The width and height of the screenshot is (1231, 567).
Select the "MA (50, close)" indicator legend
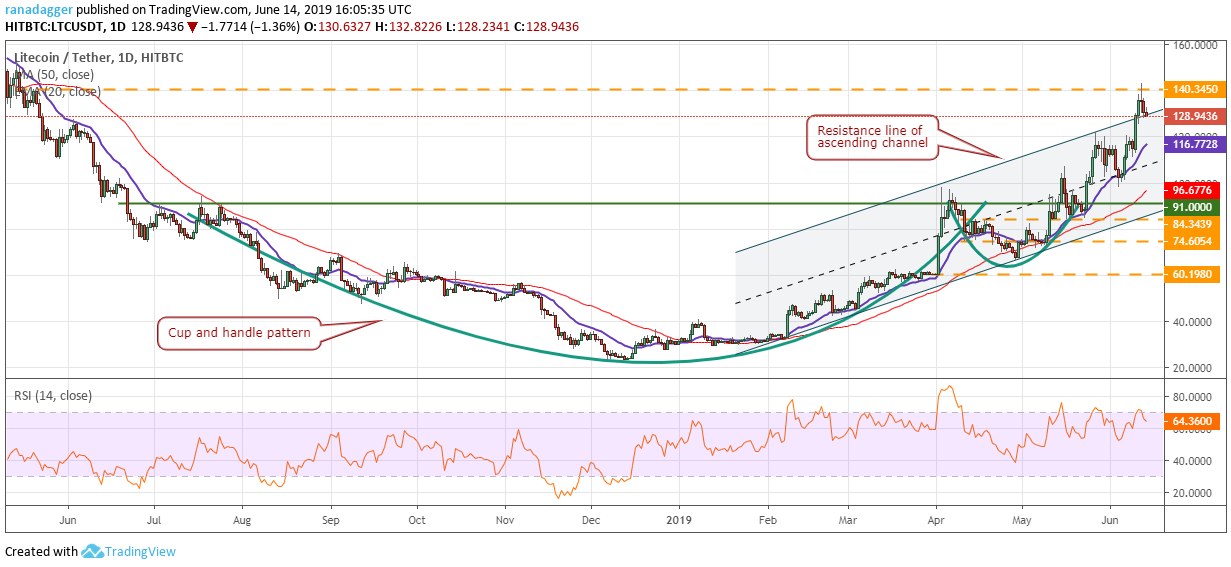pyautogui.click(x=58, y=74)
